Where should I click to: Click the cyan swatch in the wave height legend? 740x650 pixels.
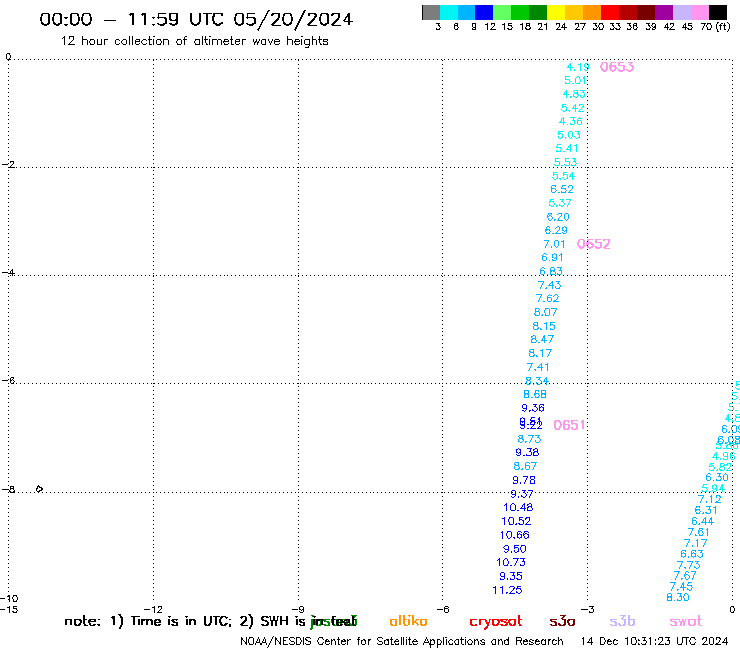pyautogui.click(x=449, y=12)
